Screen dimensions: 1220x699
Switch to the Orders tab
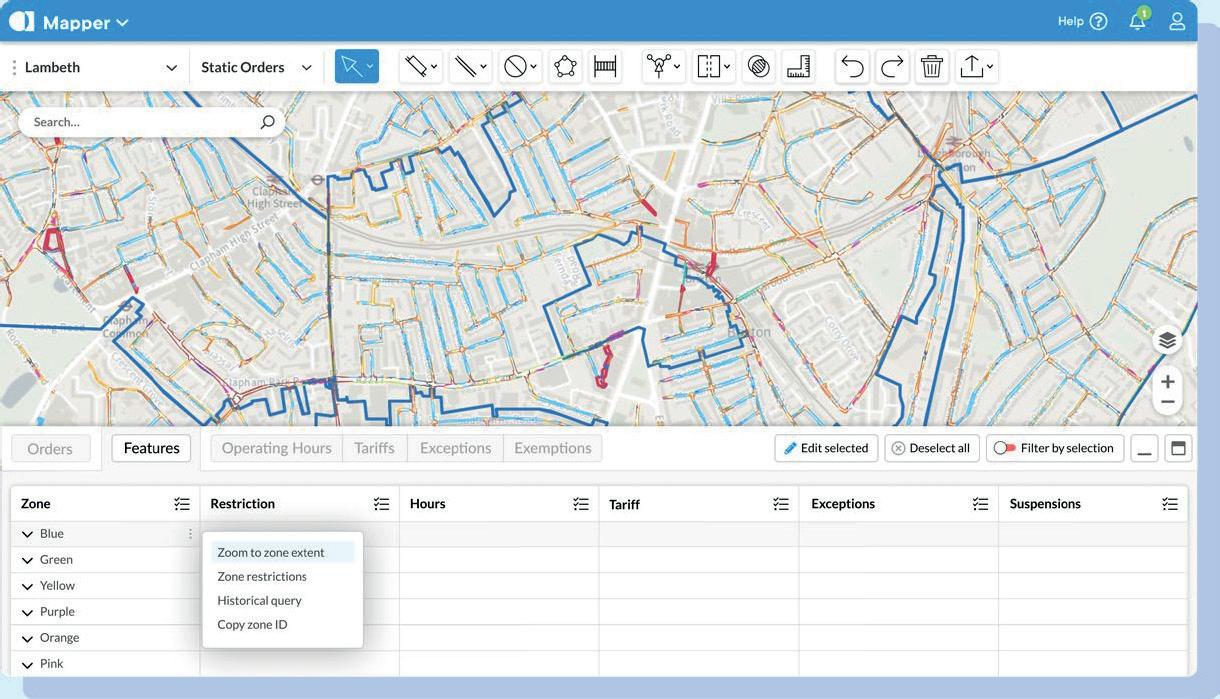pyautogui.click(x=50, y=449)
